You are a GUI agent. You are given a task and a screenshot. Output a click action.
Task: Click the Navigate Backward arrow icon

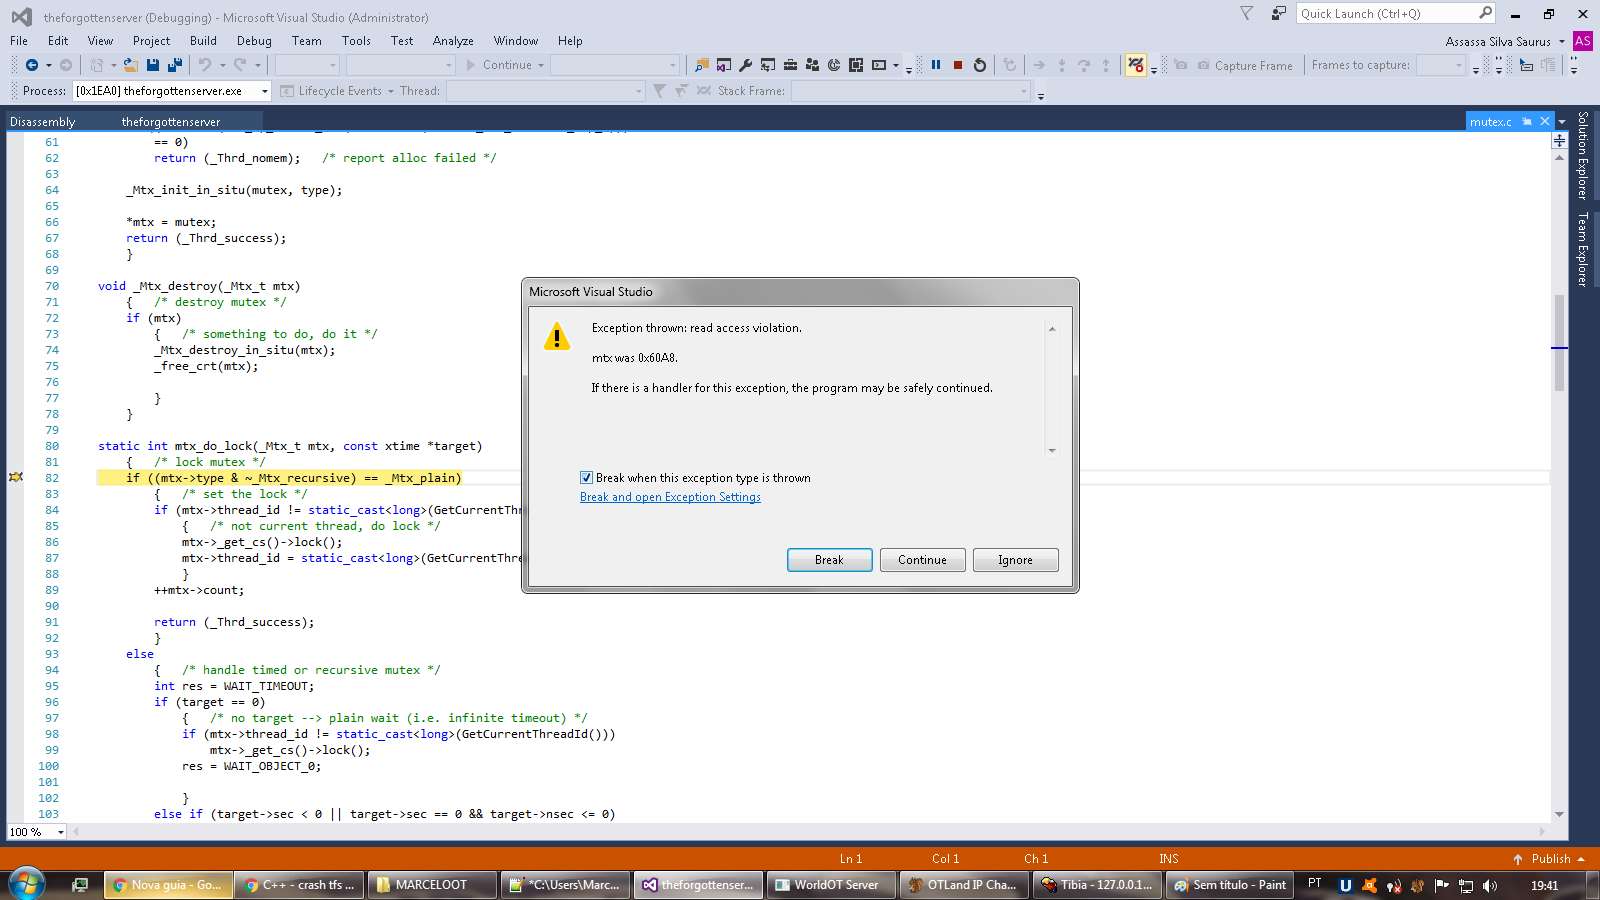click(32, 65)
